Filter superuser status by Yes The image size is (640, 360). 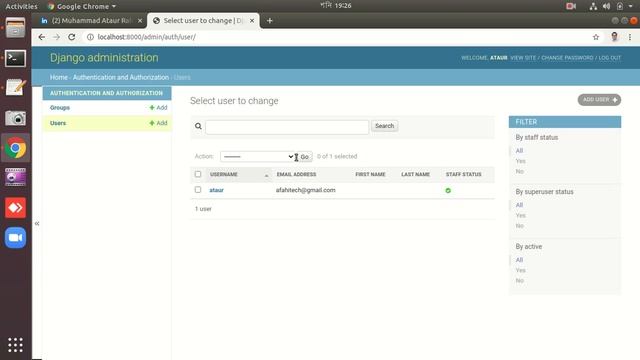520,216
